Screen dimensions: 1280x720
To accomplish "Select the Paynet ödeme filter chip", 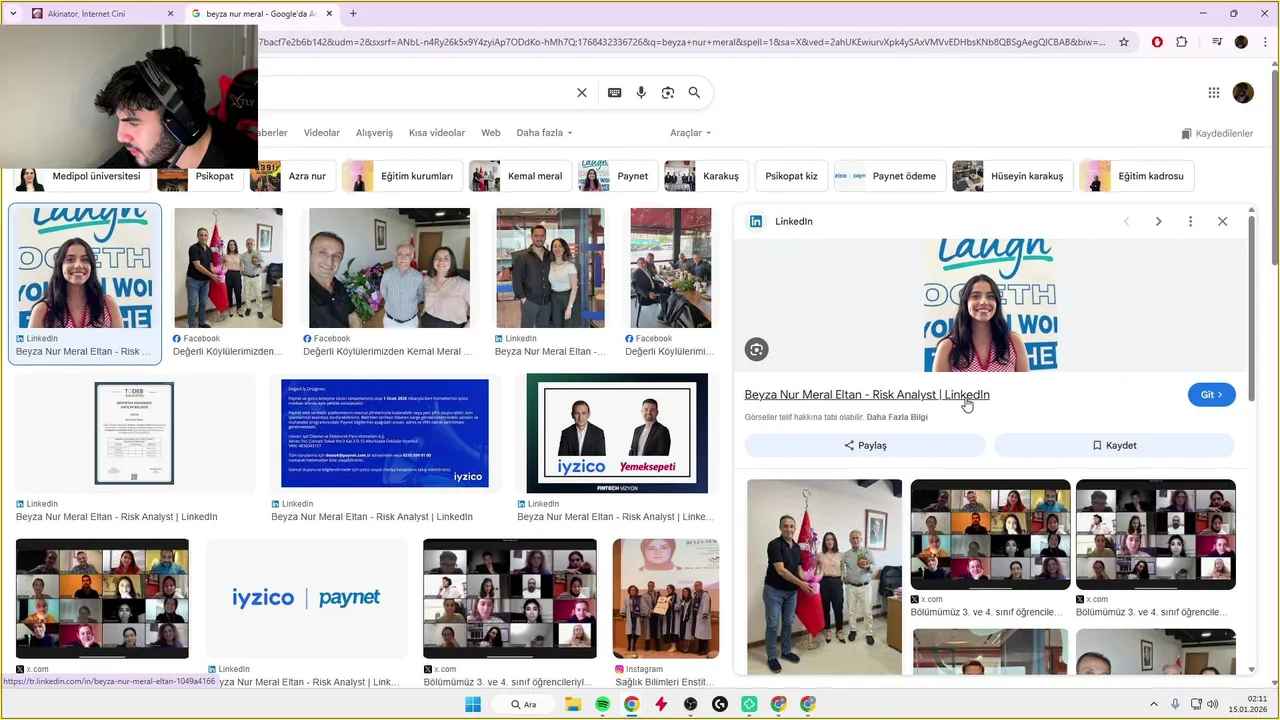I will click(890, 176).
